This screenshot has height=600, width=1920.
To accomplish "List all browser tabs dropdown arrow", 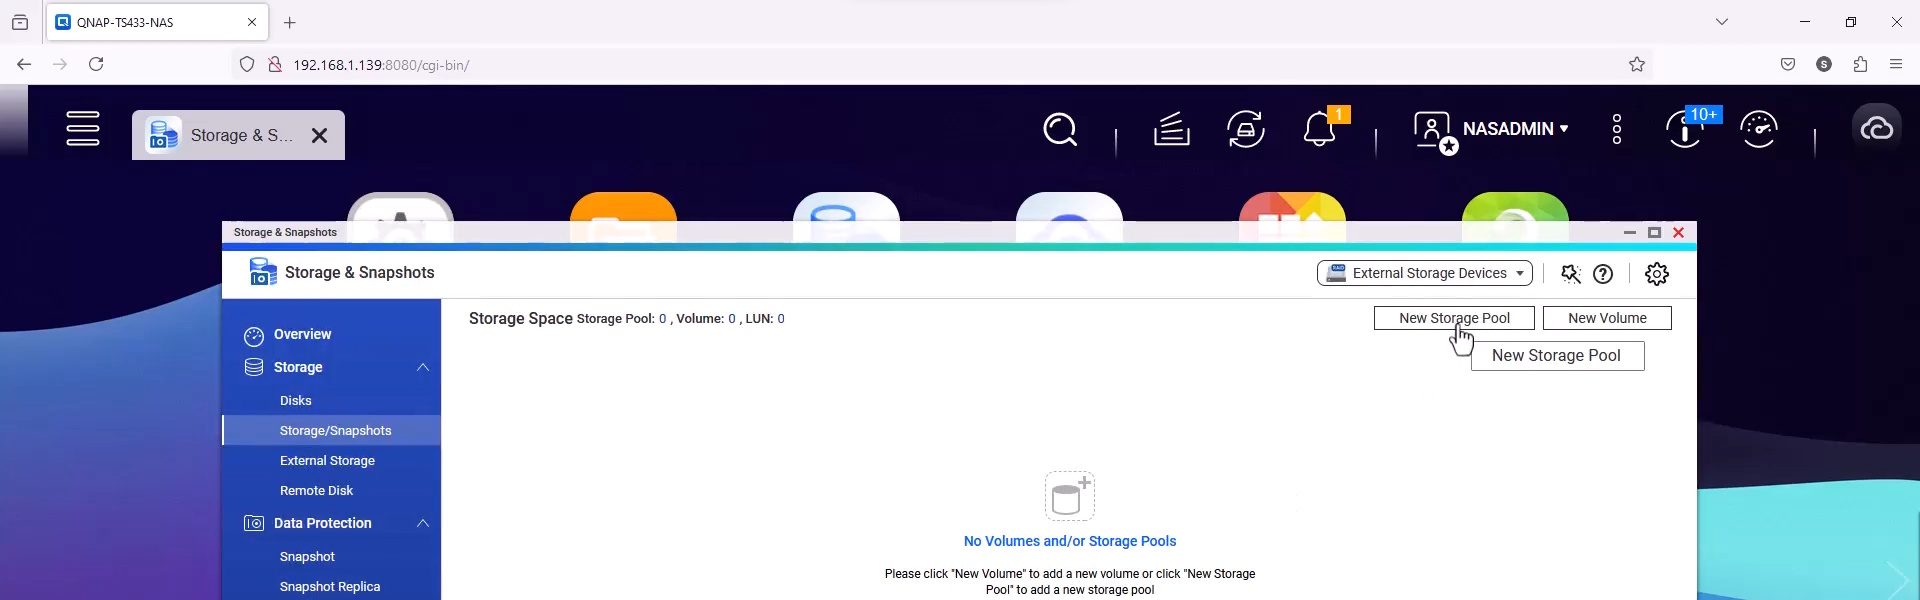I will 1722,22.
